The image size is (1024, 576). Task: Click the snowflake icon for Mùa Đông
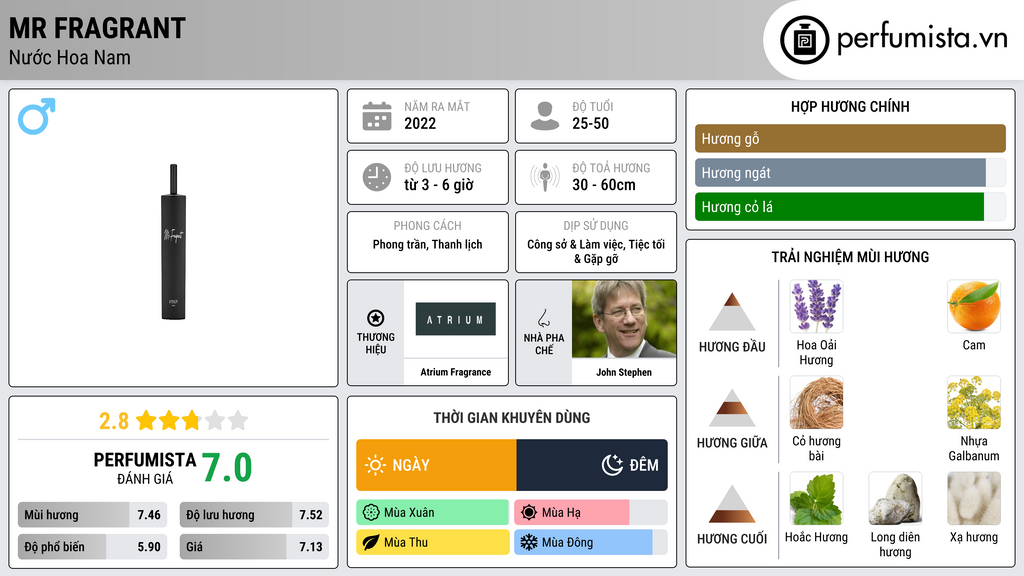[x=529, y=542]
